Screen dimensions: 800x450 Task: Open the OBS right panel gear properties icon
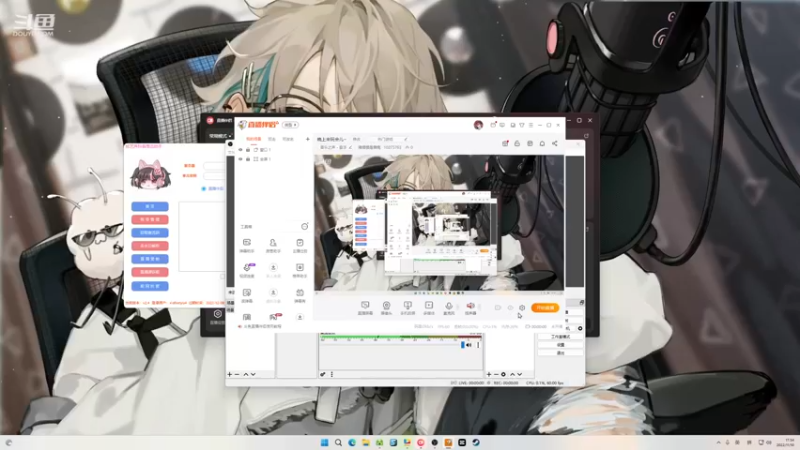coord(503,374)
